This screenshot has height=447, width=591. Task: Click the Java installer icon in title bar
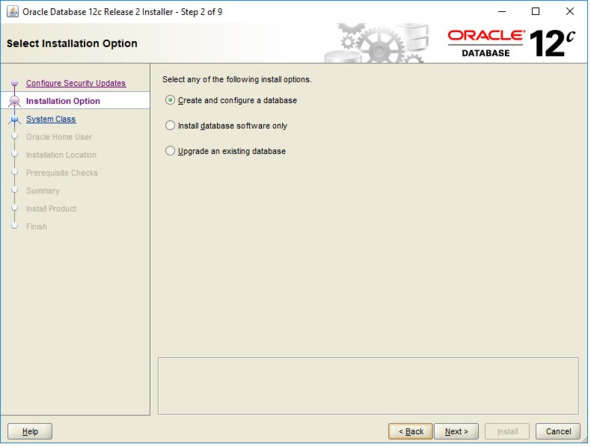click(12, 12)
